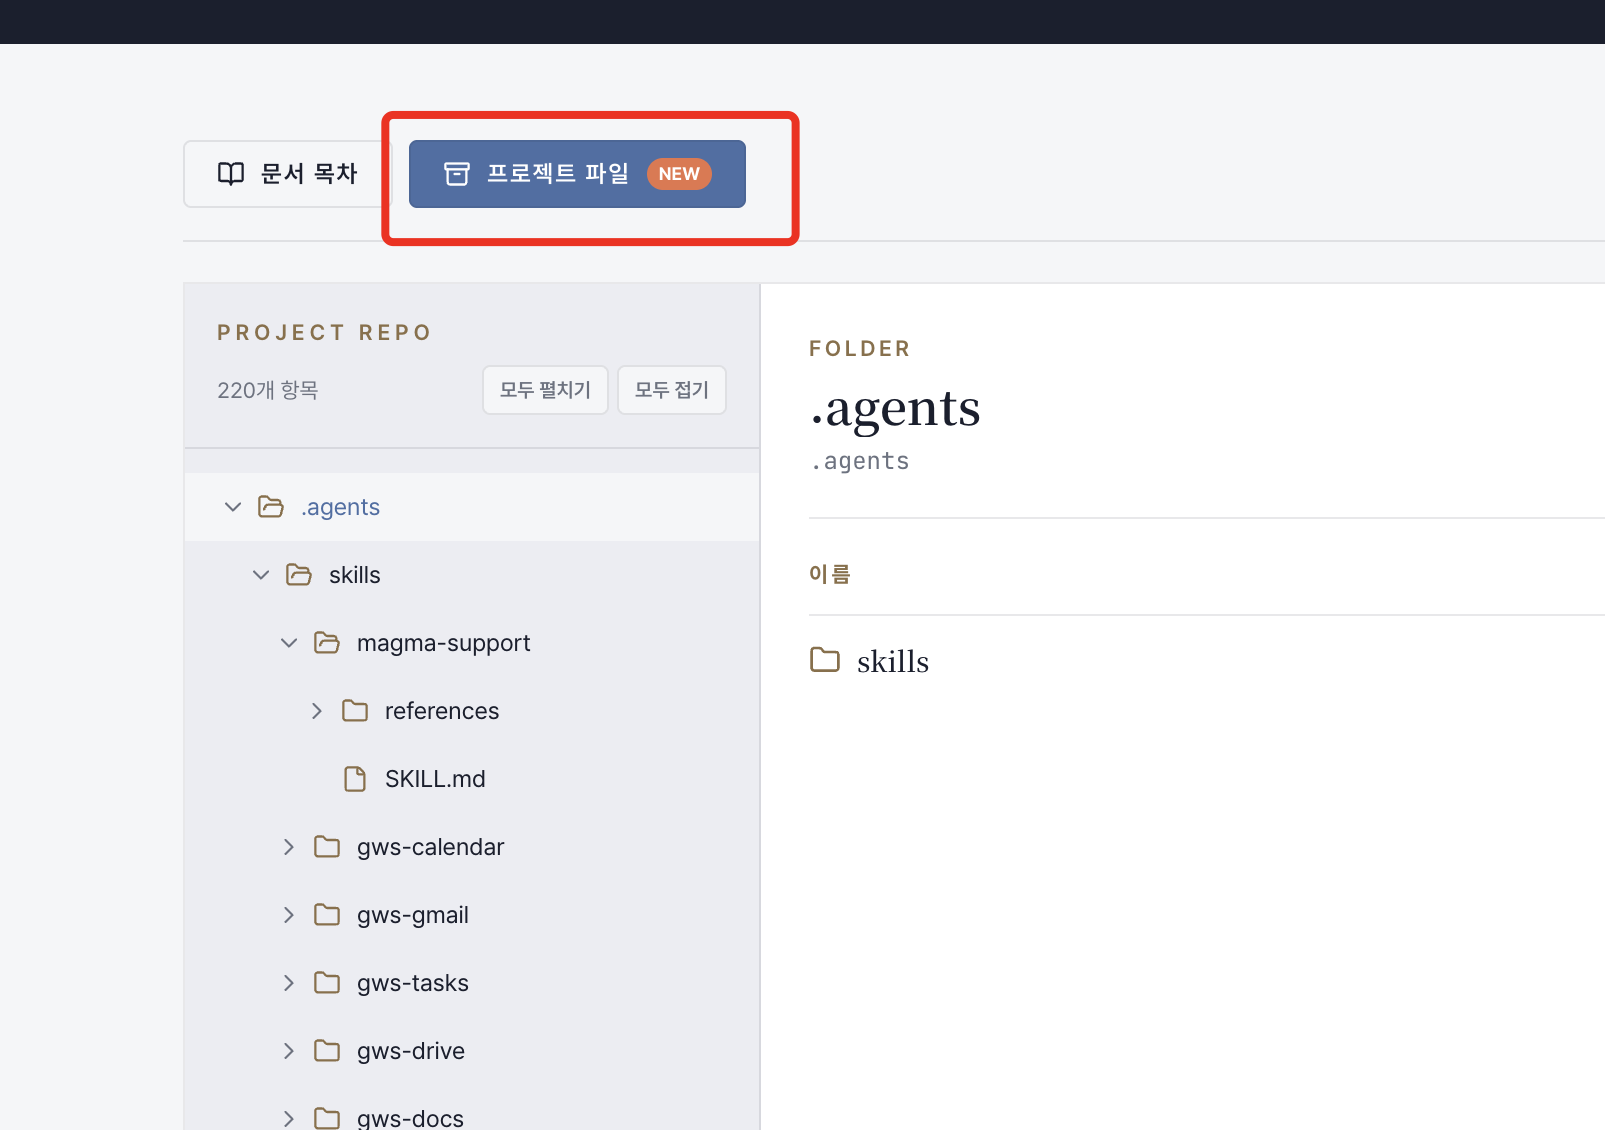This screenshot has width=1605, height=1130.
Task: Expand the gws-calendar folder chevron
Action: coord(289,847)
